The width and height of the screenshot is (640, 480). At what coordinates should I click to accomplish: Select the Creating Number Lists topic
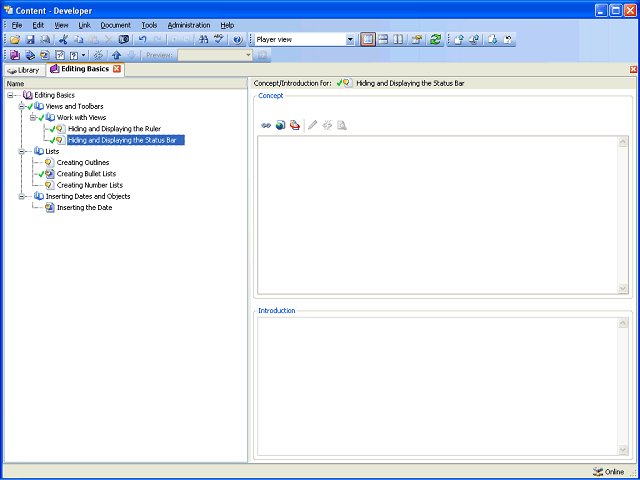(89, 185)
